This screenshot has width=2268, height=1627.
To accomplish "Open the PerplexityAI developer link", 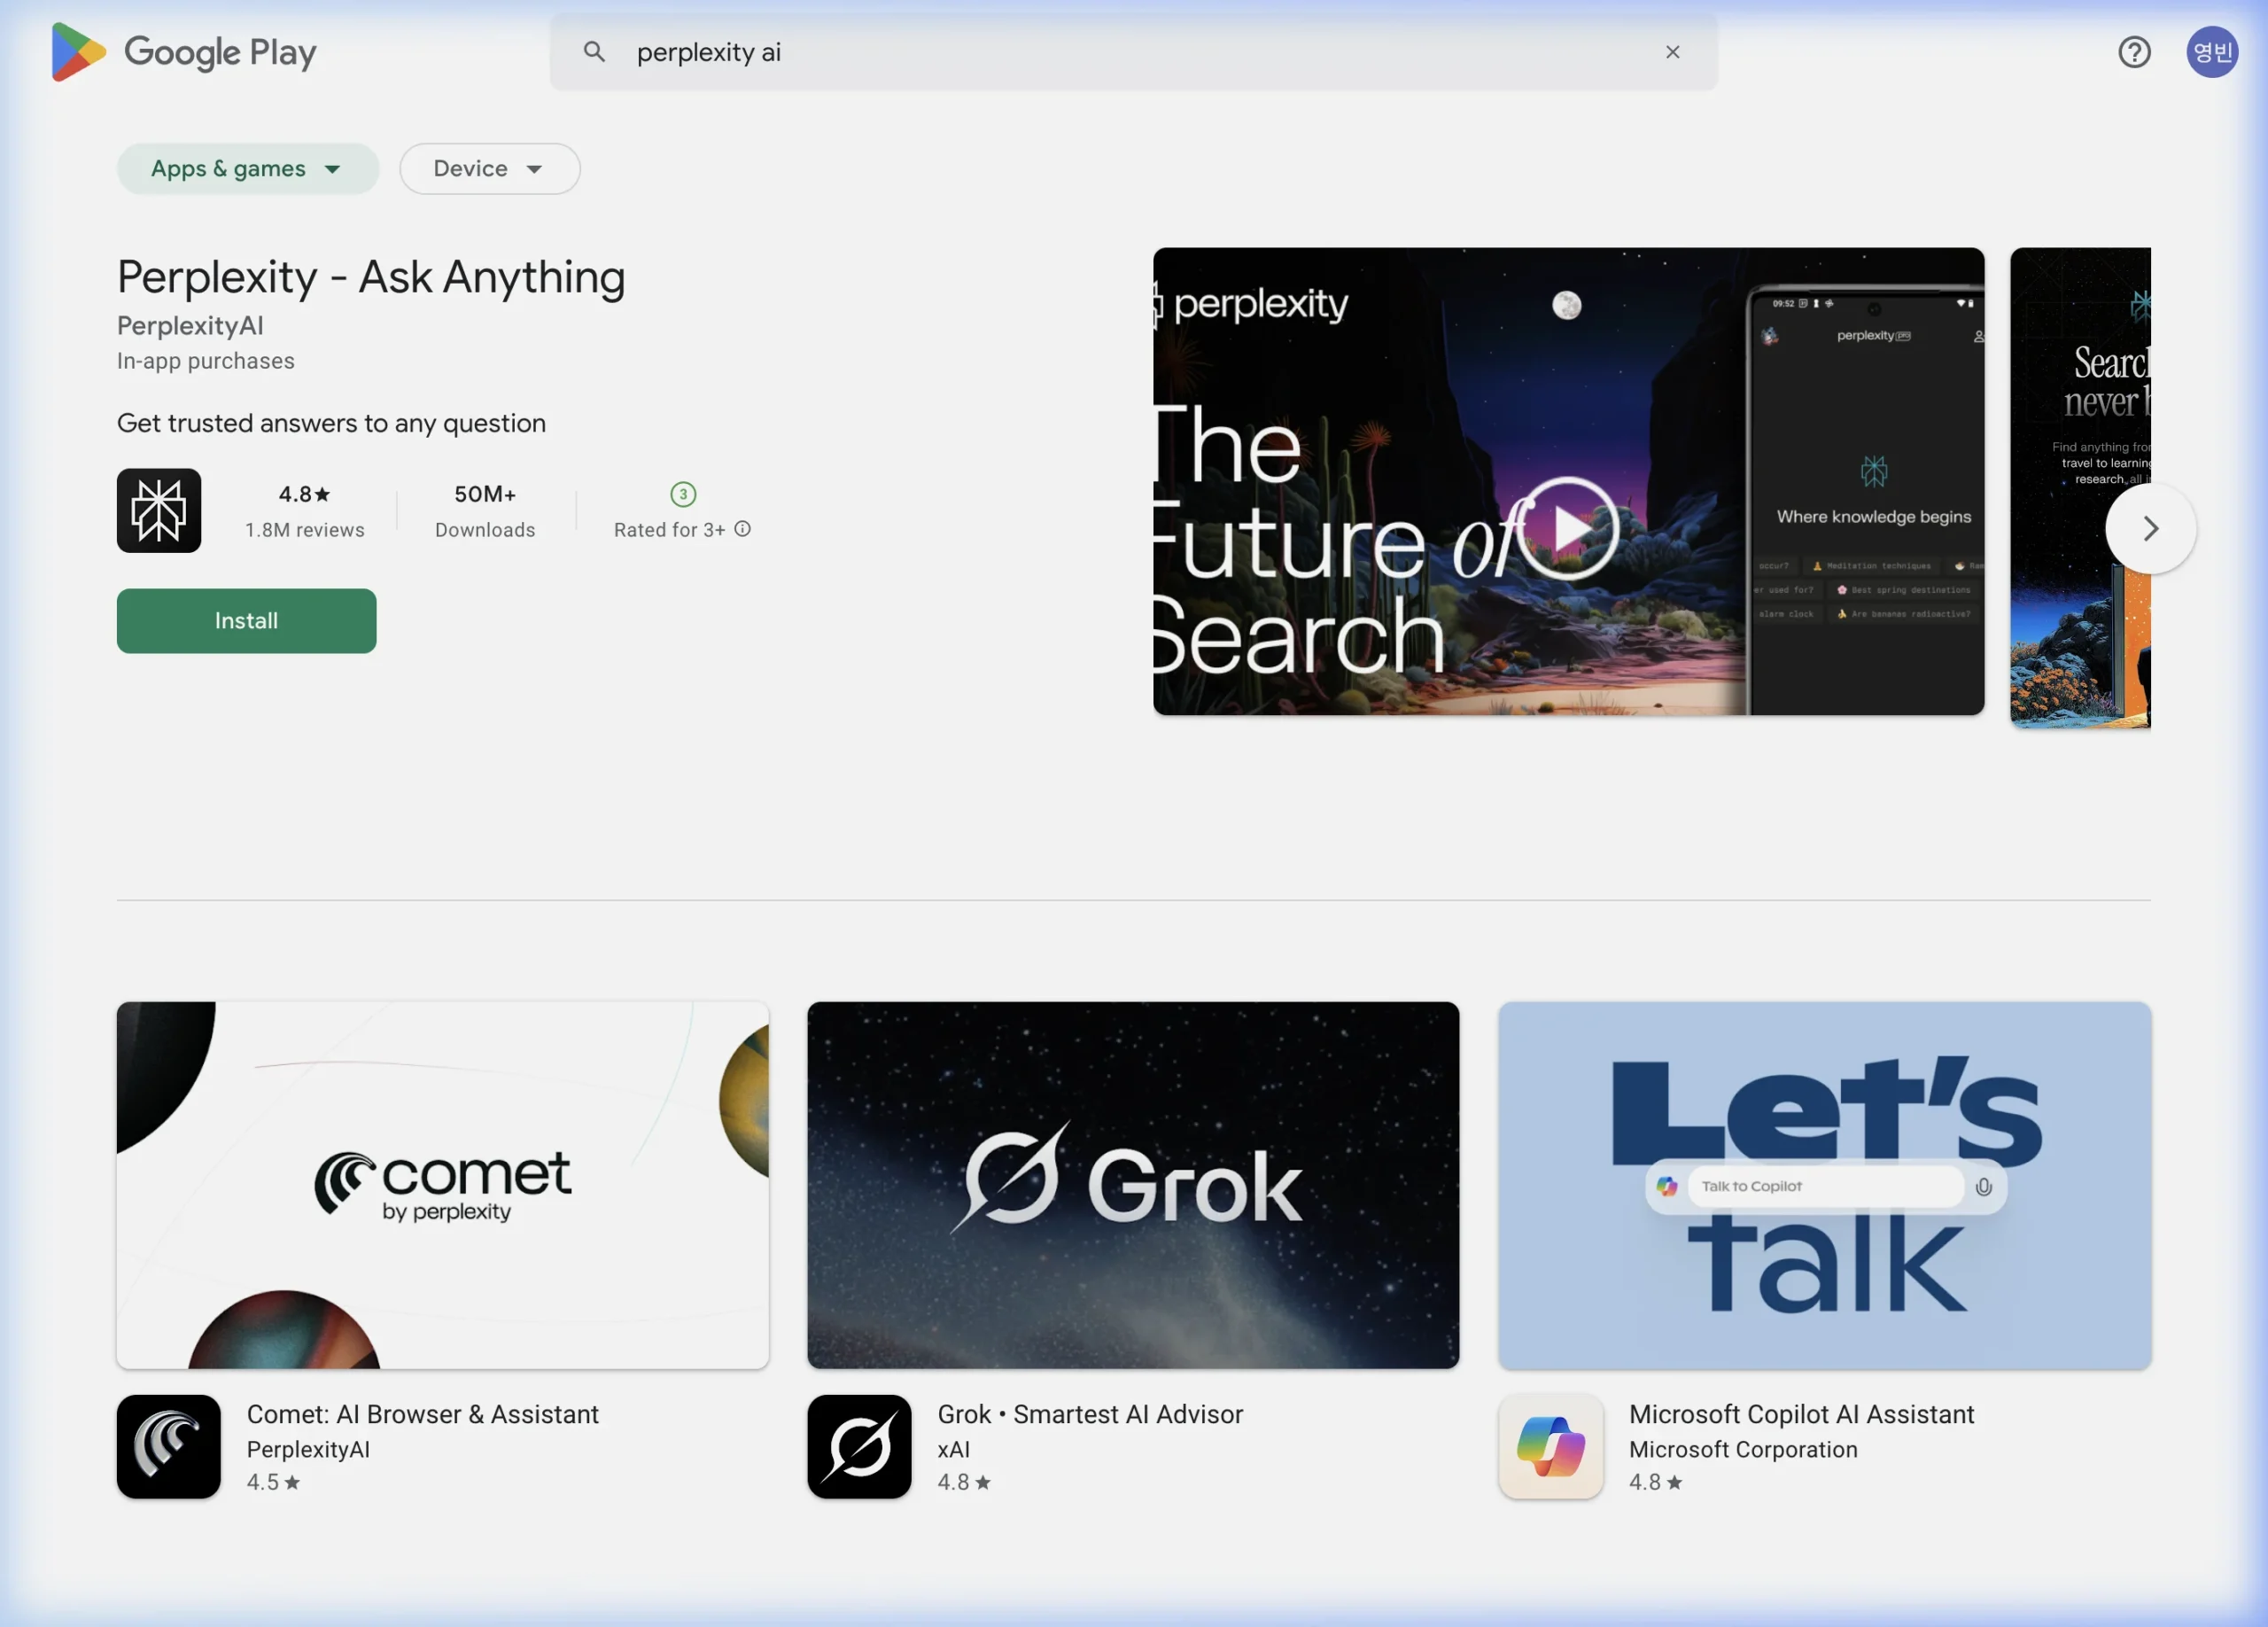I will 190,326.
